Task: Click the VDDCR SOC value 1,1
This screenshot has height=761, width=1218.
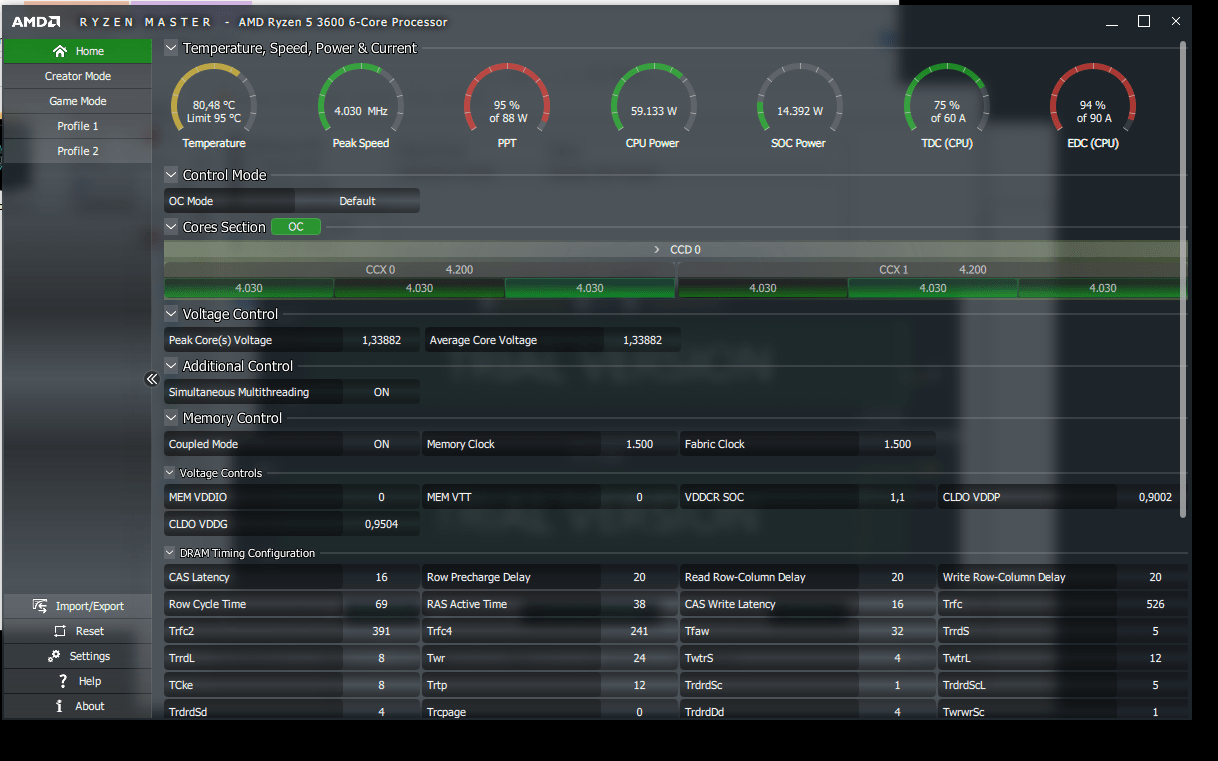Action: (x=897, y=497)
